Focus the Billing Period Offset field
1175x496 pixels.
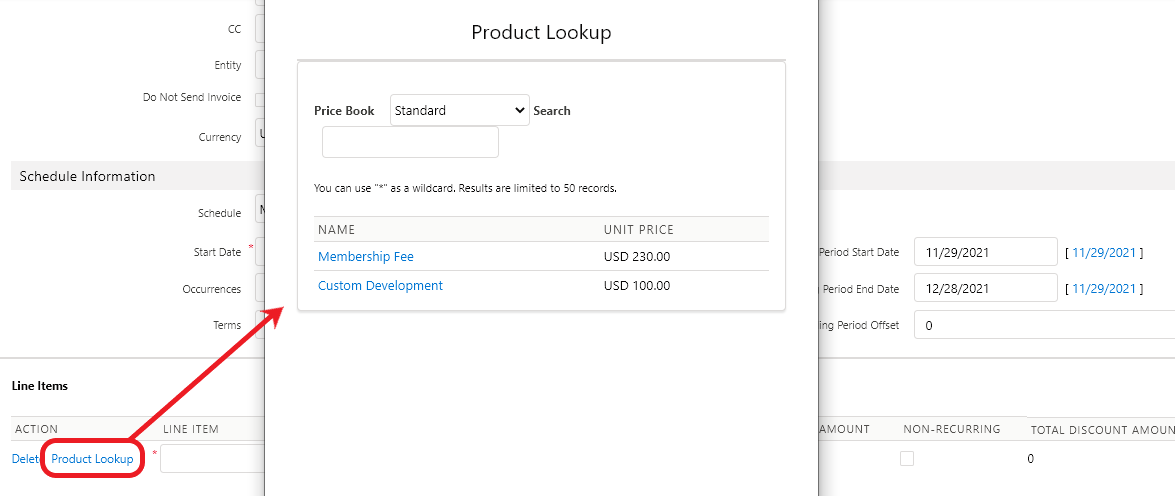click(1040, 325)
